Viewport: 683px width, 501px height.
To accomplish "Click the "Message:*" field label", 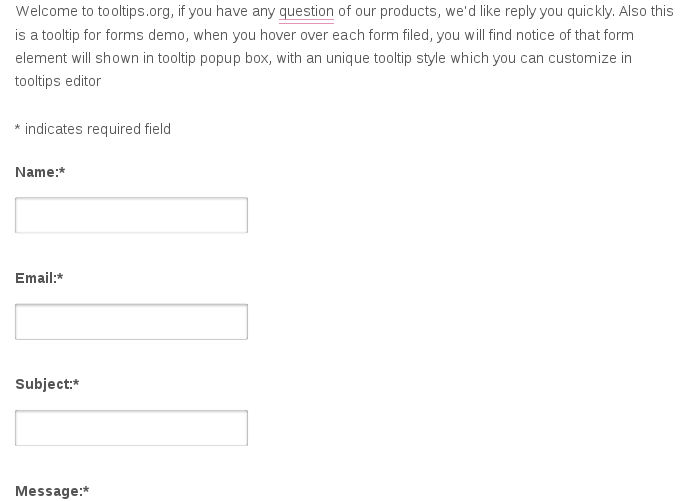I will pos(52,491).
